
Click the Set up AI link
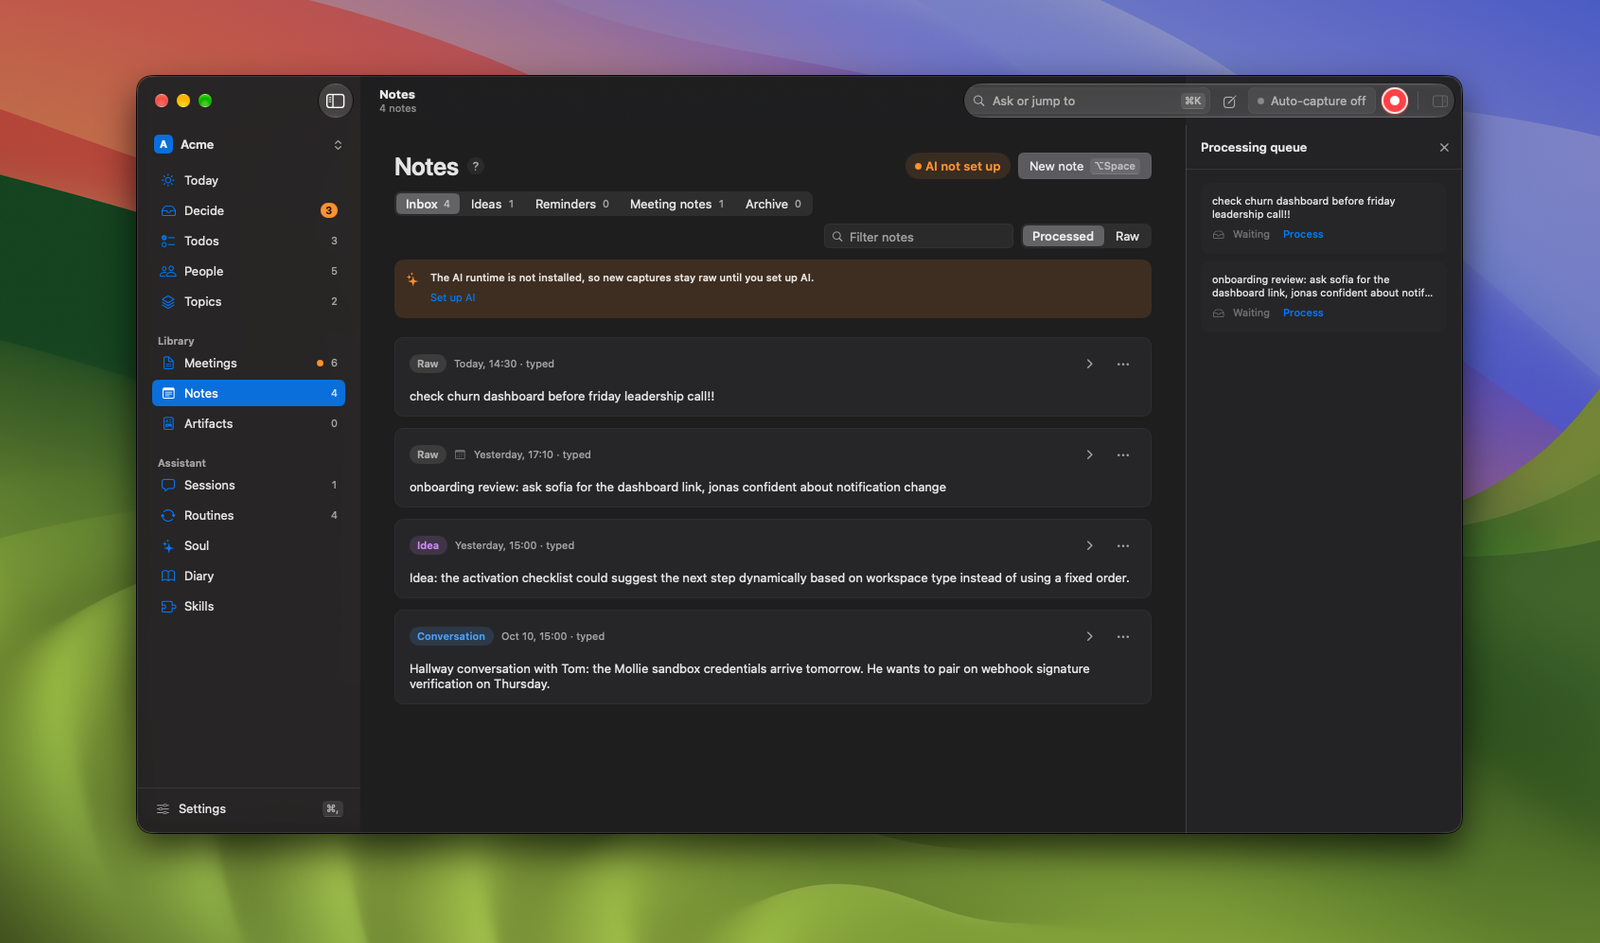[x=453, y=298]
